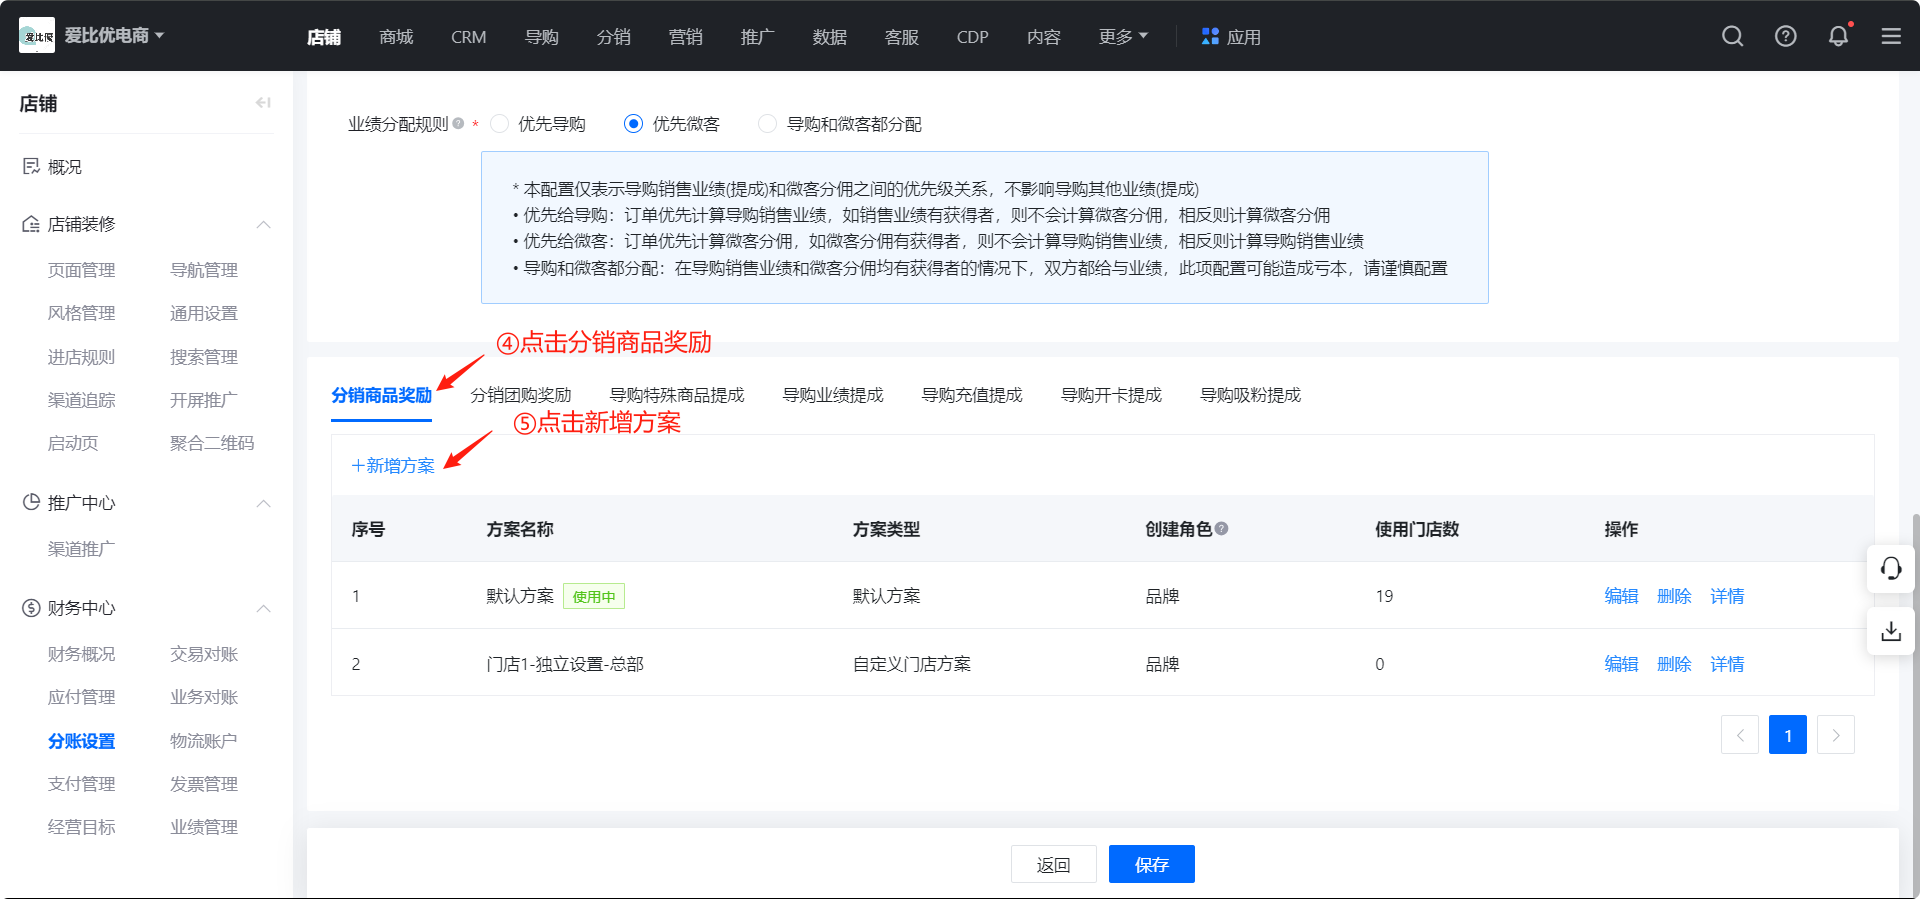Select the 导购开卡提成 tab
Screen dimensions: 1920x899
point(1110,395)
